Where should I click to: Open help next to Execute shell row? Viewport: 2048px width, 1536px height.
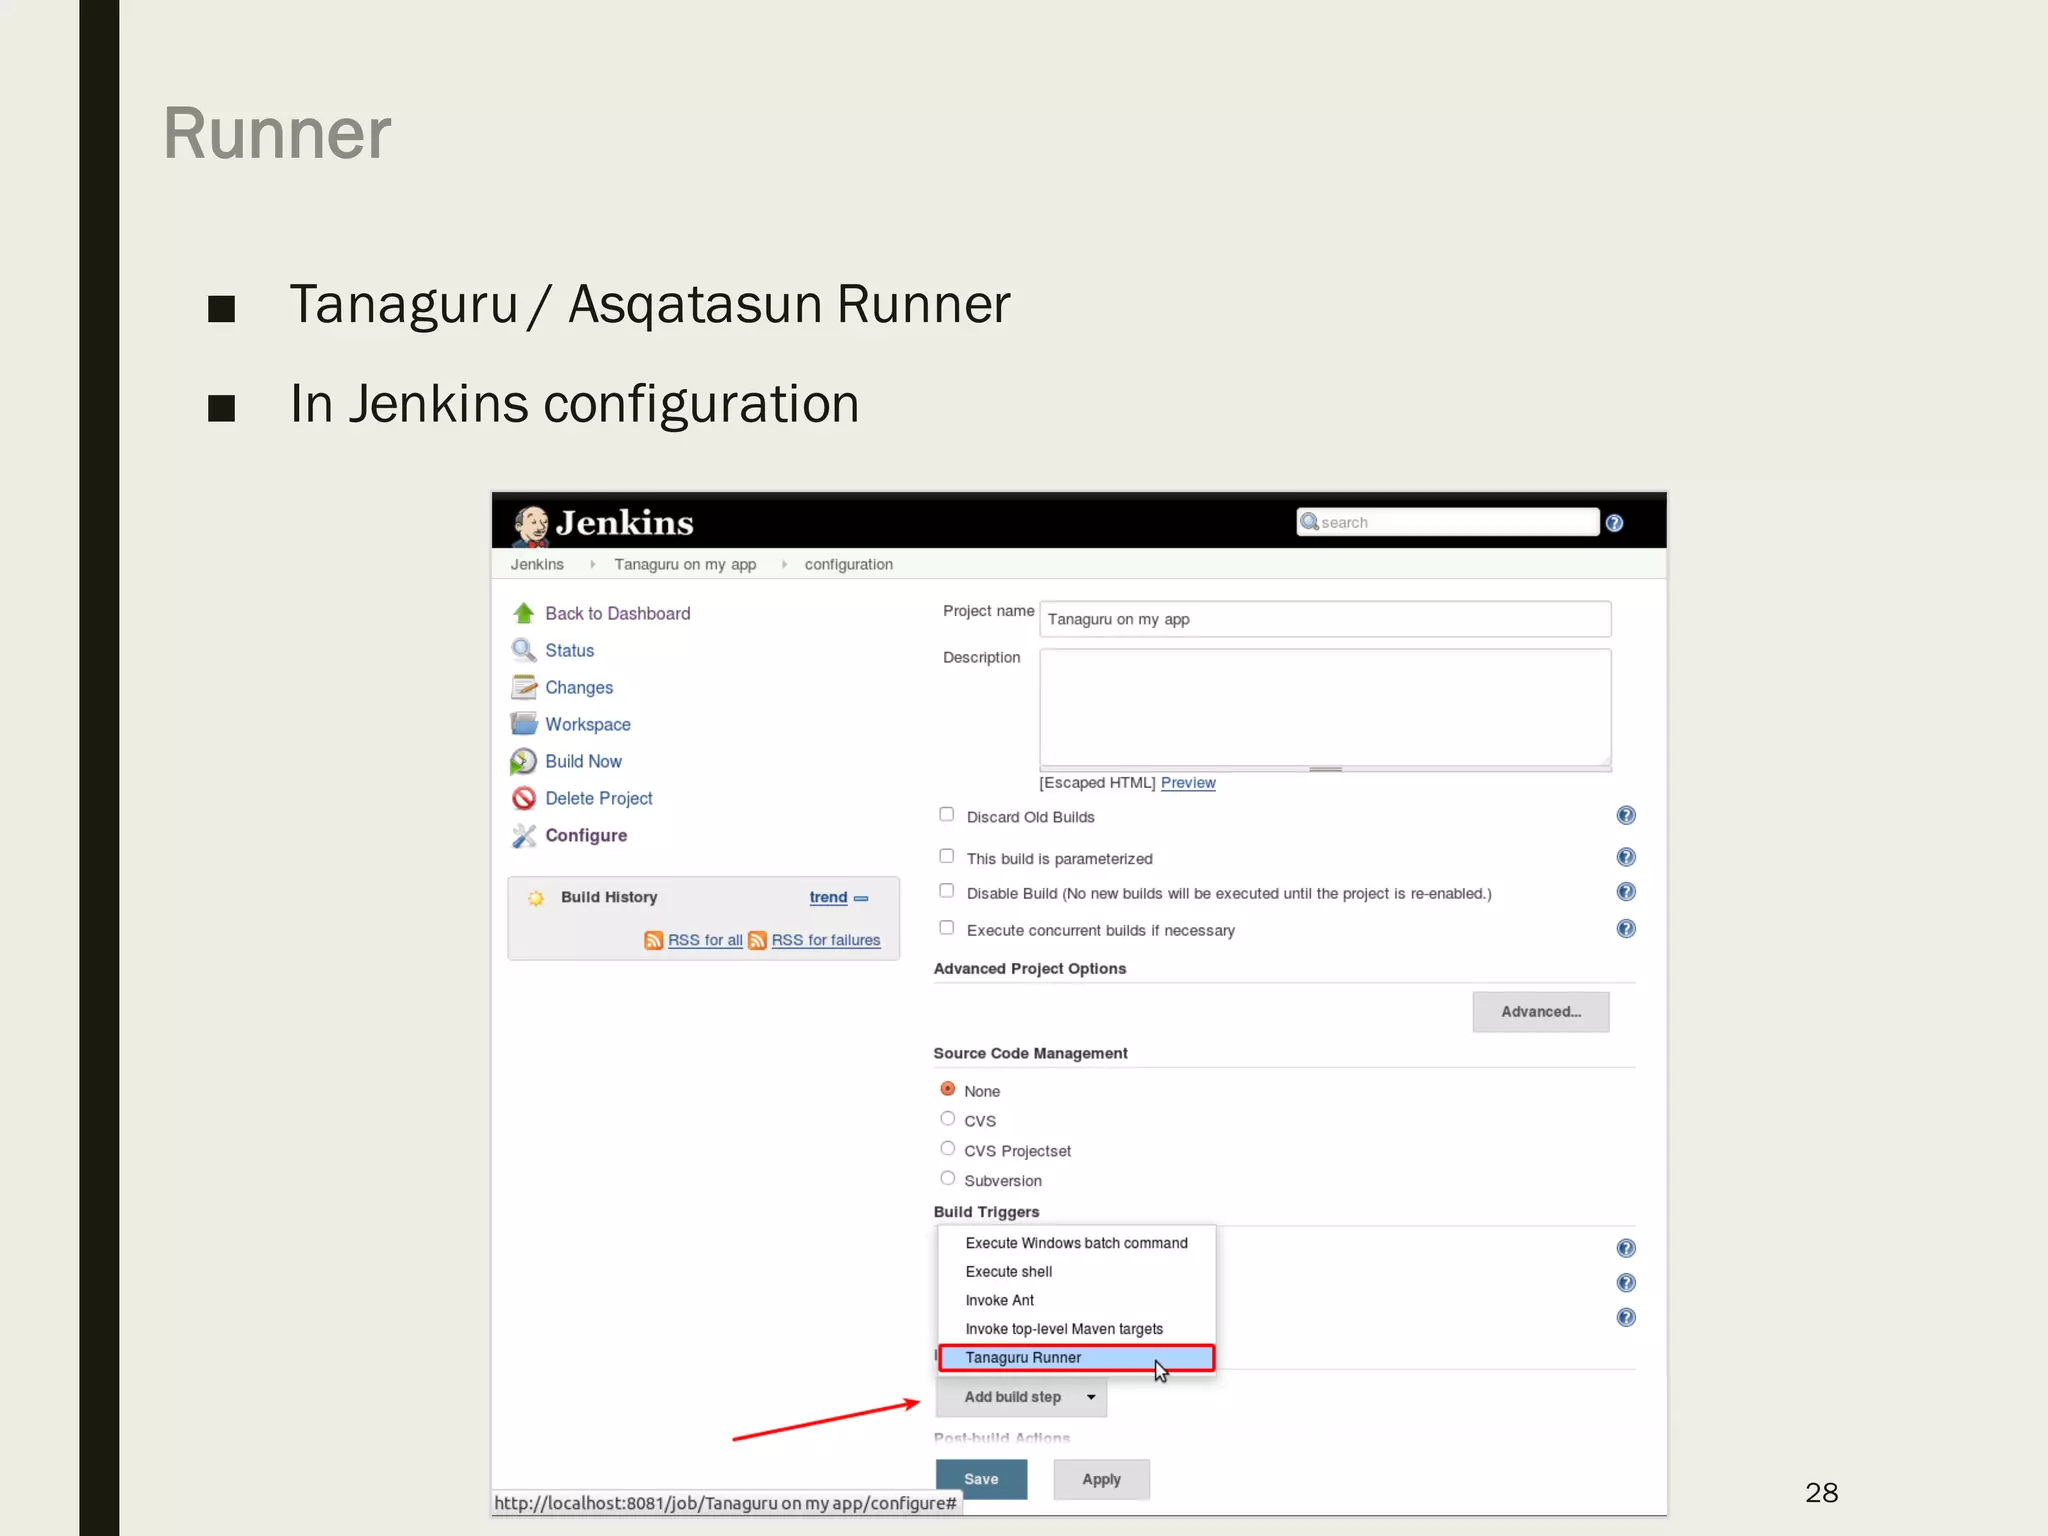(1626, 1283)
